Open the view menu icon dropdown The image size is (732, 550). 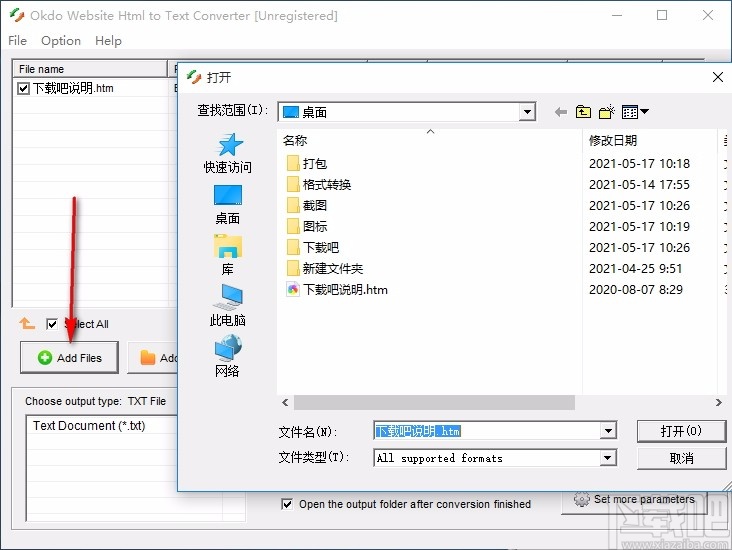[635, 112]
